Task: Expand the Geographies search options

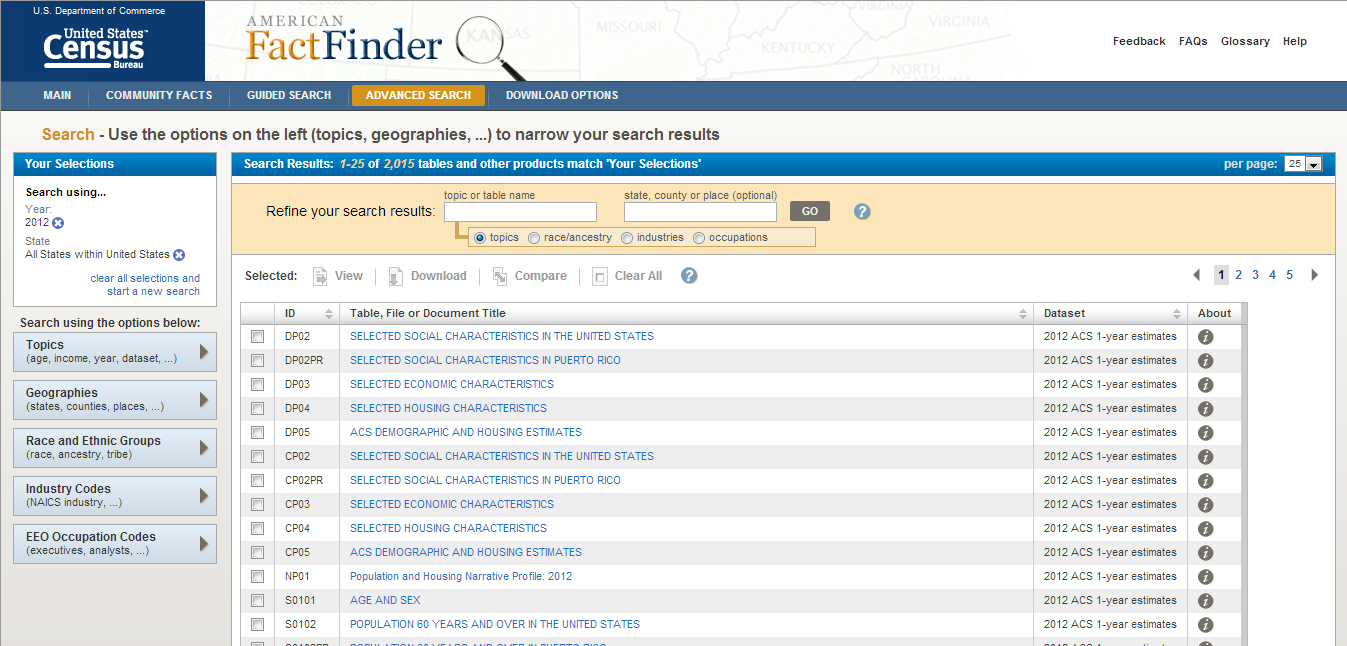Action: click(x=115, y=400)
